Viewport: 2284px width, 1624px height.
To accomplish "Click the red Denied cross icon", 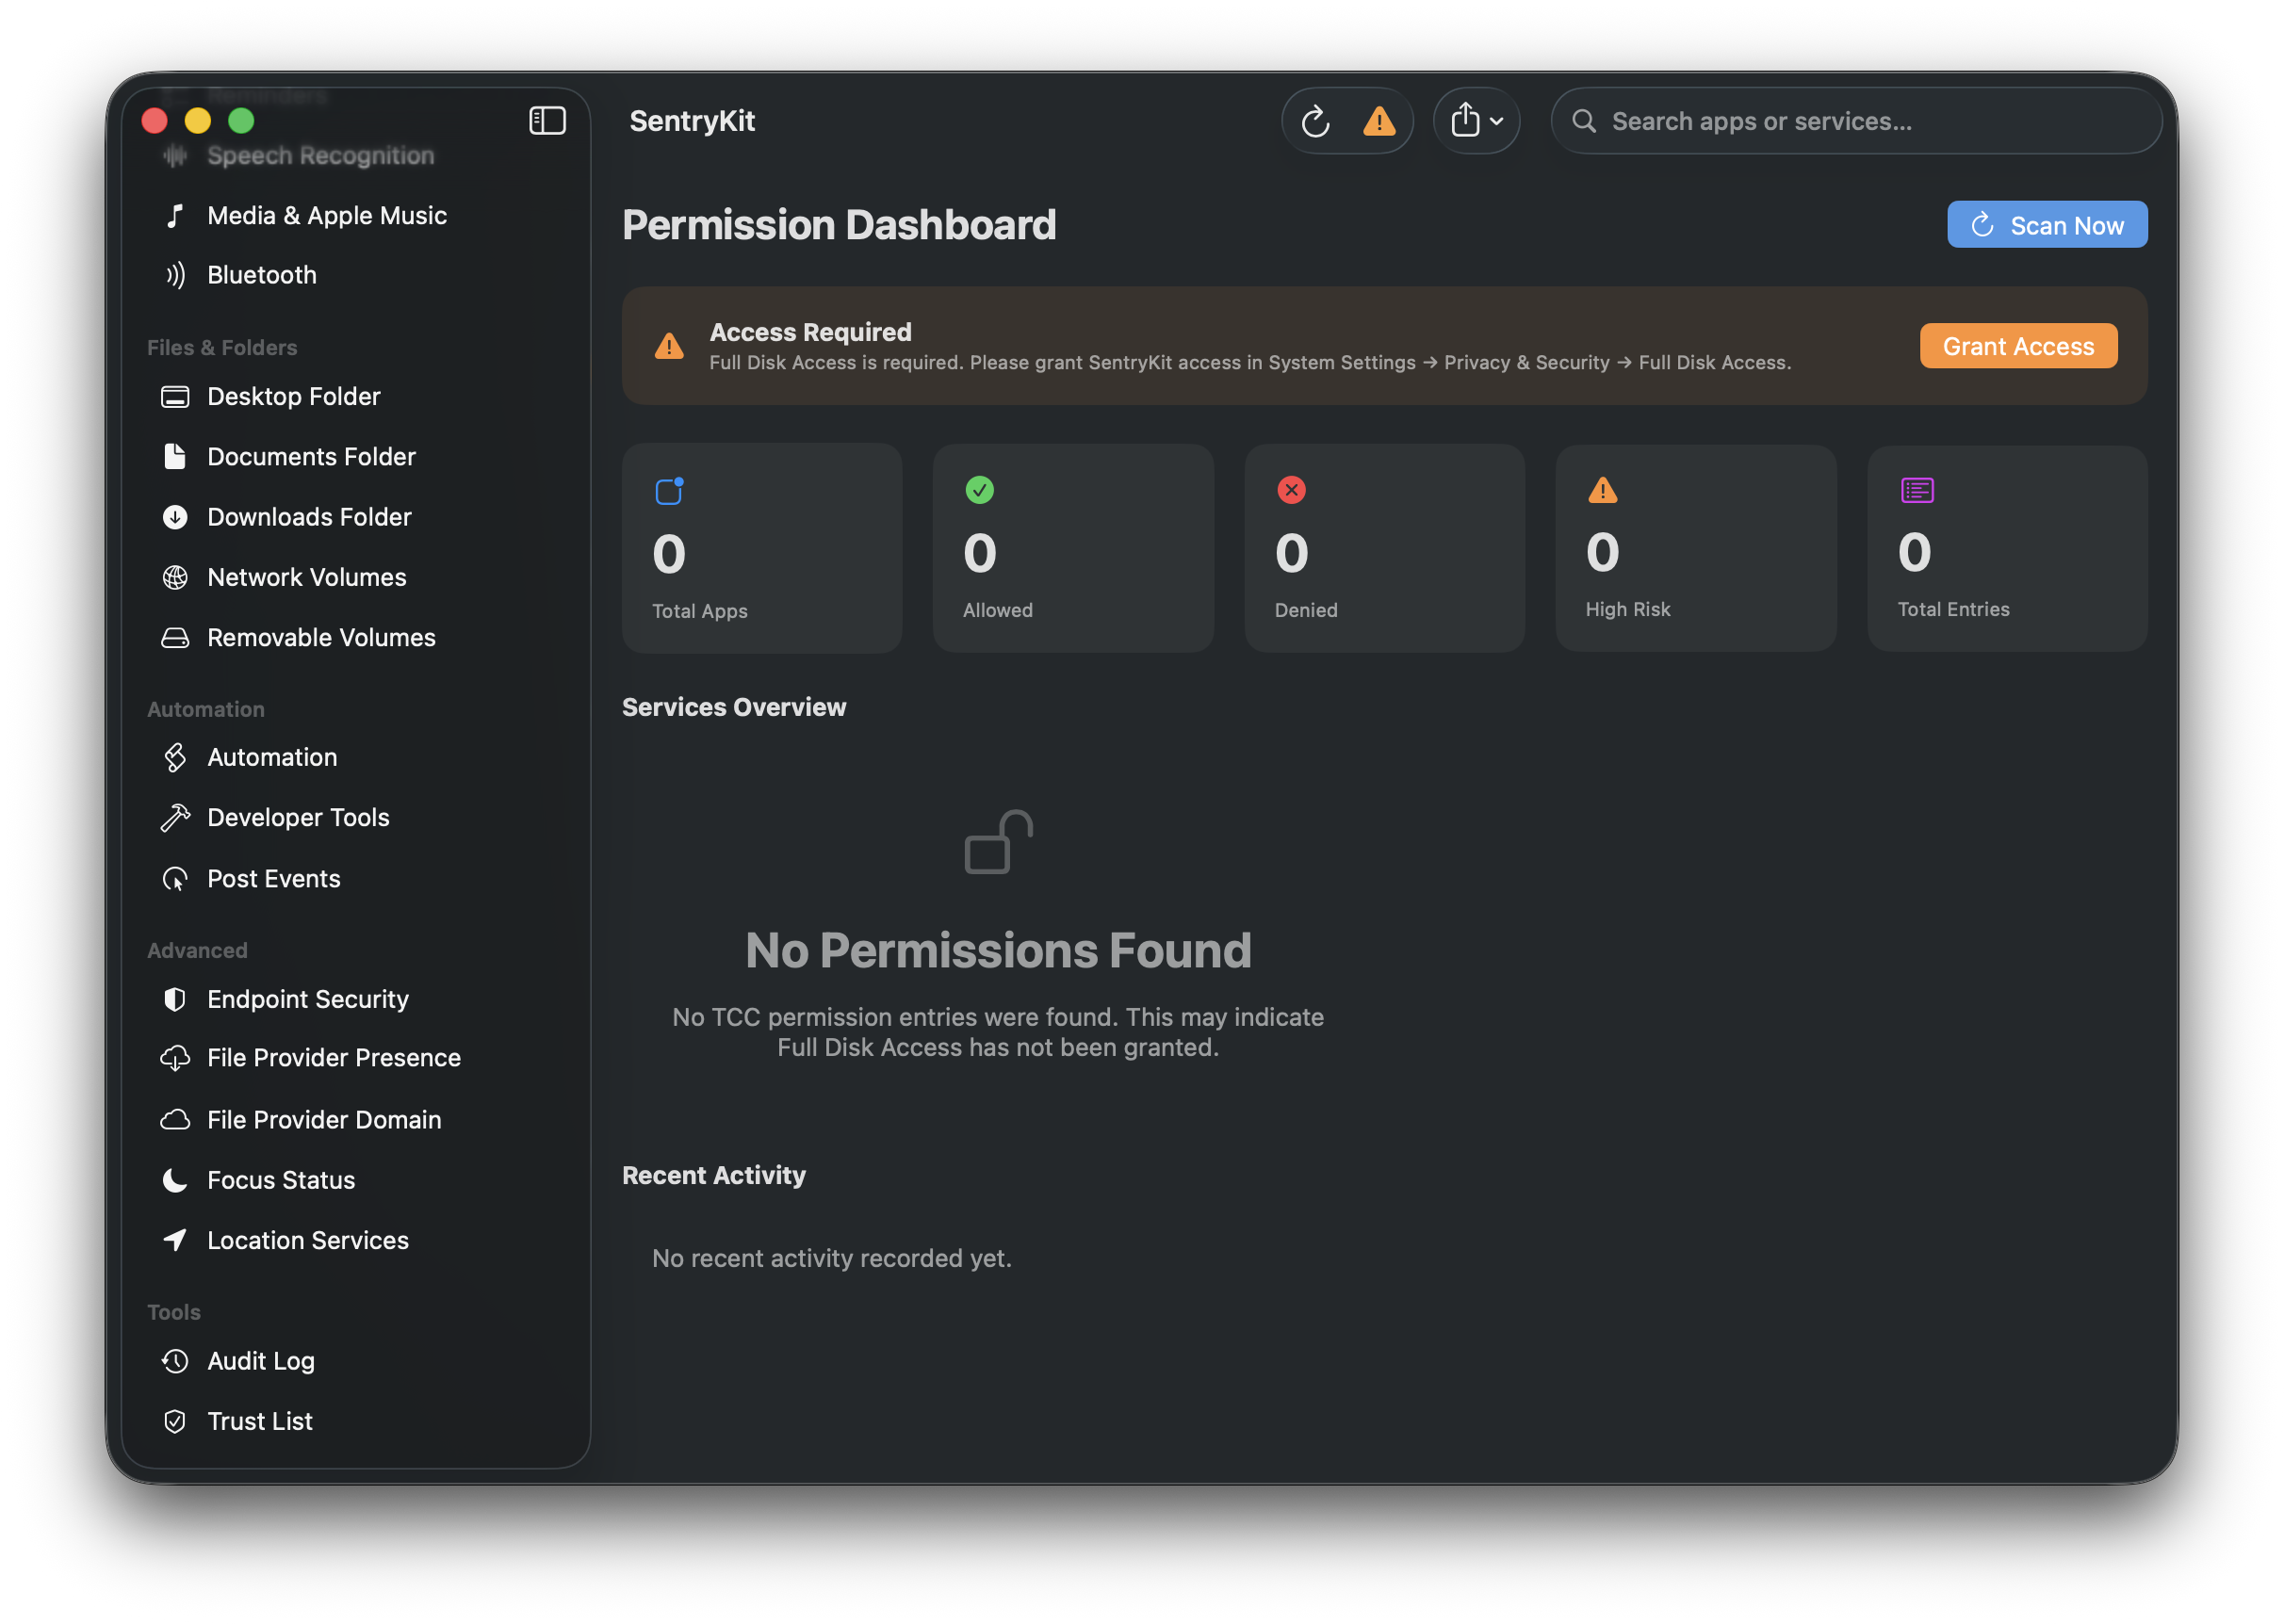I will pyautogui.click(x=1291, y=490).
